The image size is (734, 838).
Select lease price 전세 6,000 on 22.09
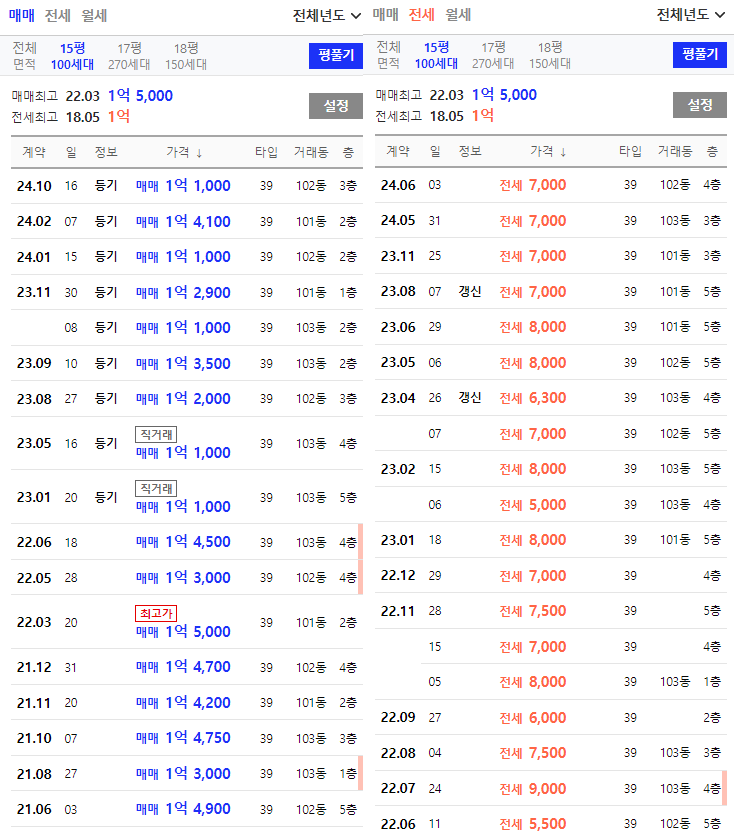coord(532,718)
